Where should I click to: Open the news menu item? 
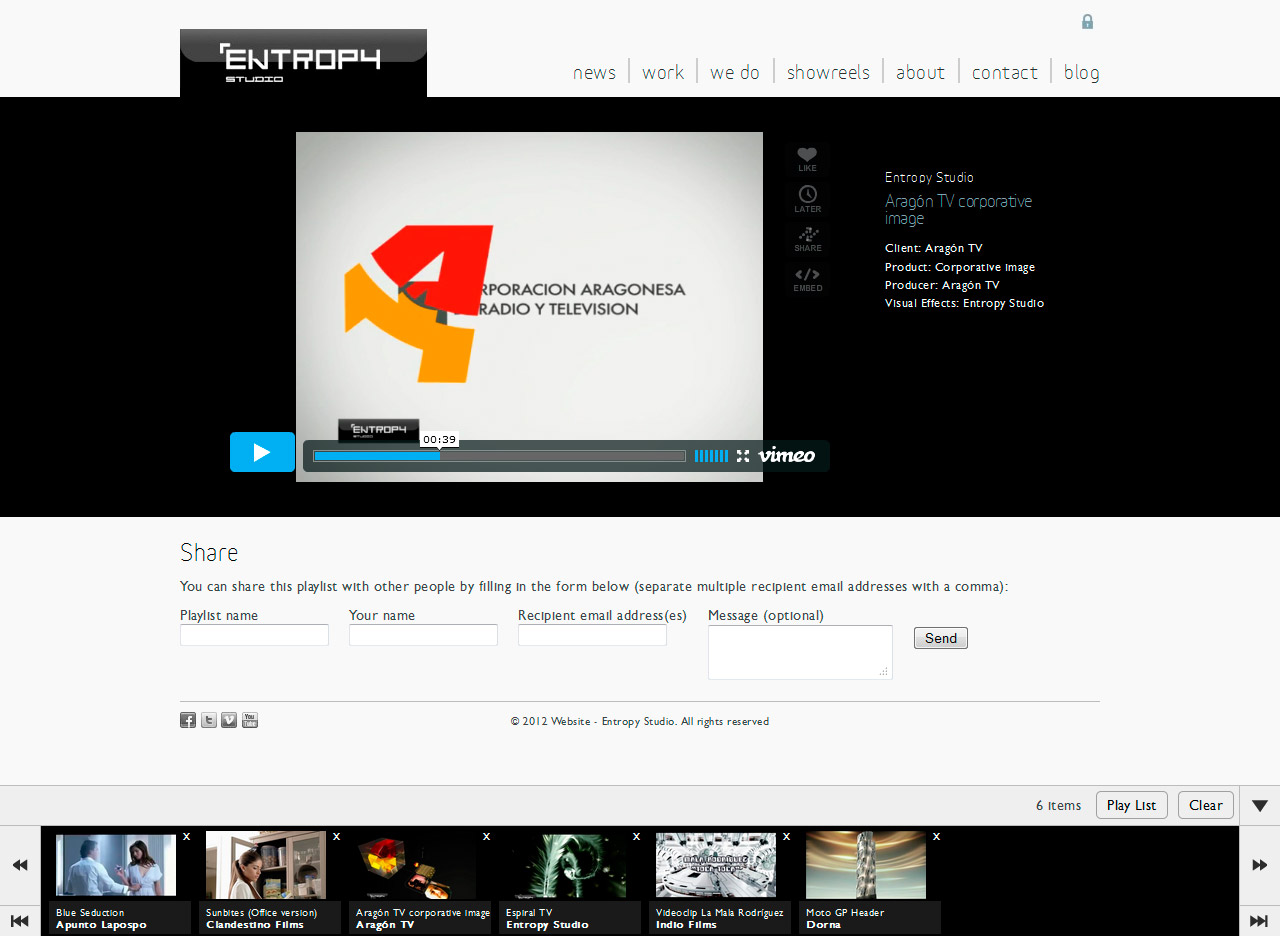[x=594, y=72]
